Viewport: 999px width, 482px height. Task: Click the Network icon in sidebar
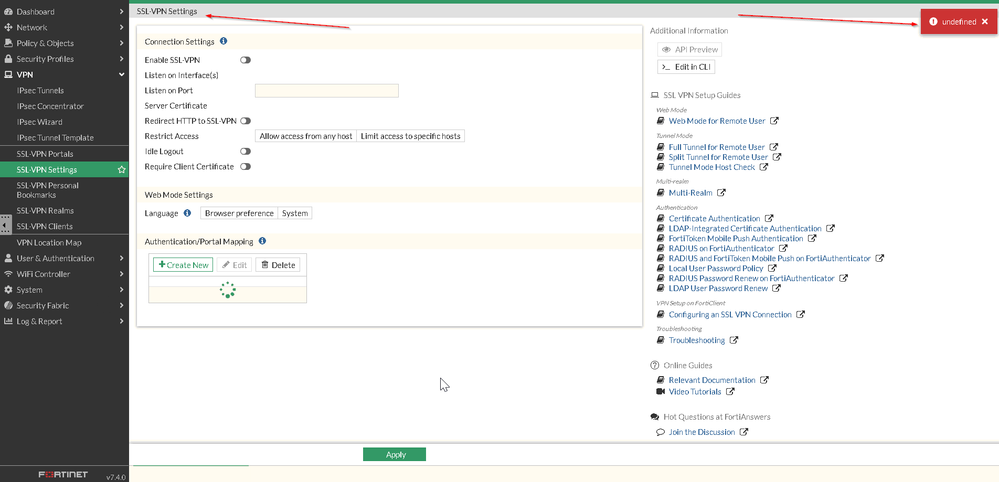[8, 27]
